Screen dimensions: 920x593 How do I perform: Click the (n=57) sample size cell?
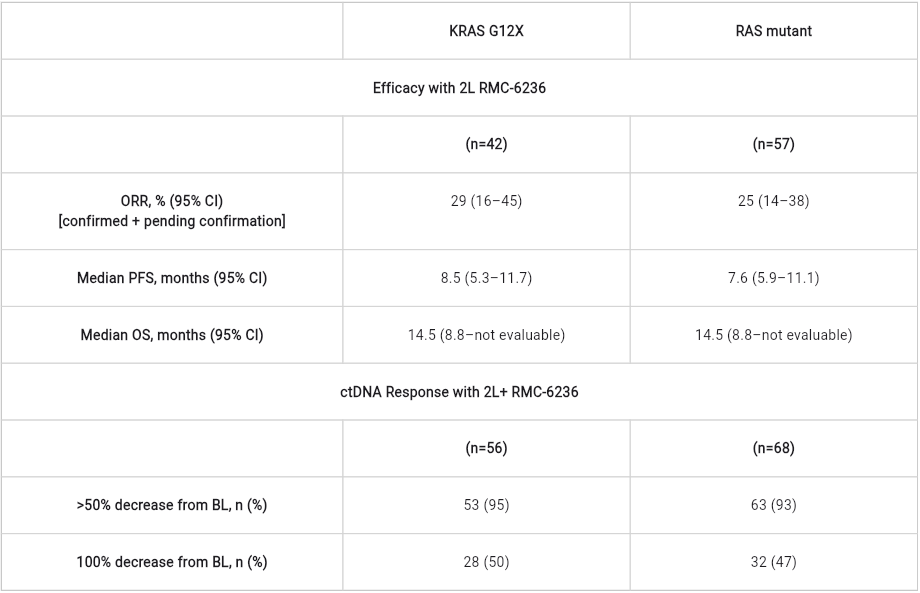773,144
